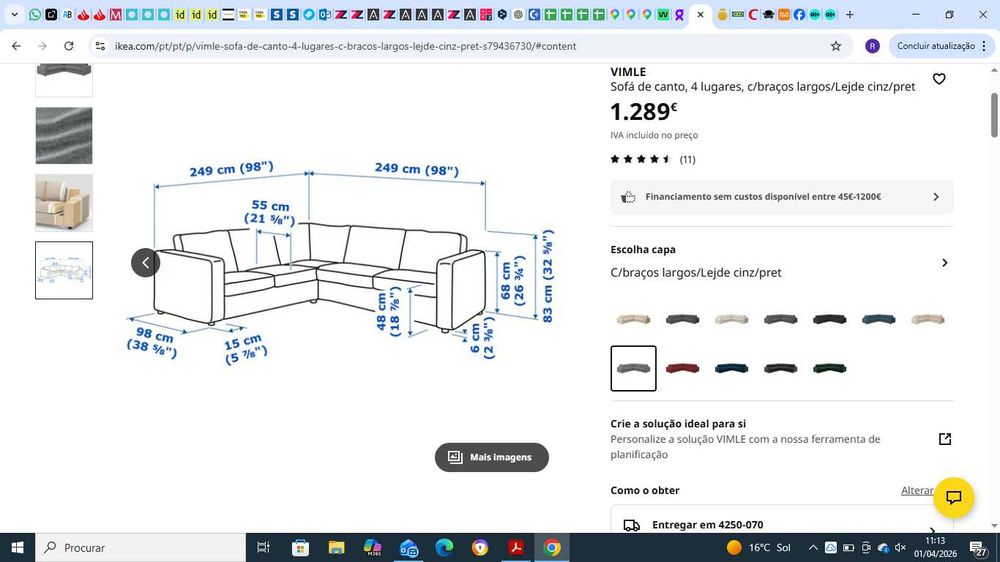Image resolution: width=1000 pixels, height=562 pixels.
Task: Launch Microsoft Store from the taskbar
Action: coord(300,547)
